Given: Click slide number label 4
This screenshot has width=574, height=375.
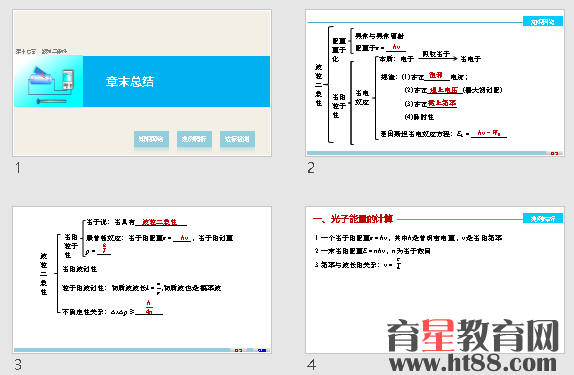Looking at the screenshot, I should (x=311, y=365).
